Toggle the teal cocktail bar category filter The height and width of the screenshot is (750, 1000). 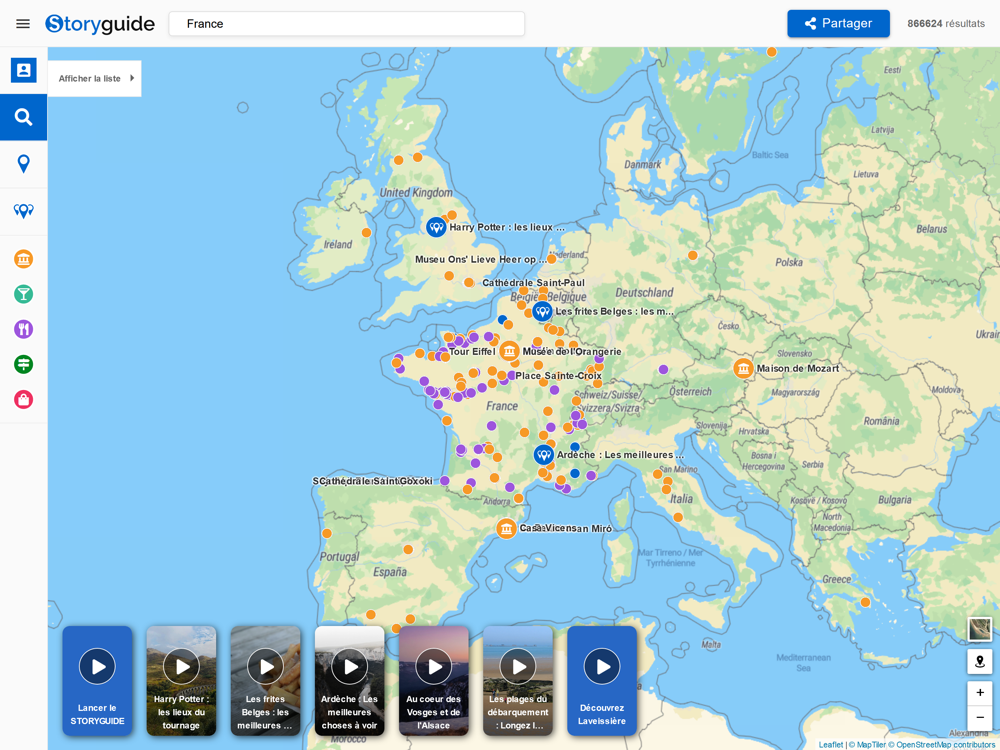click(x=24, y=294)
